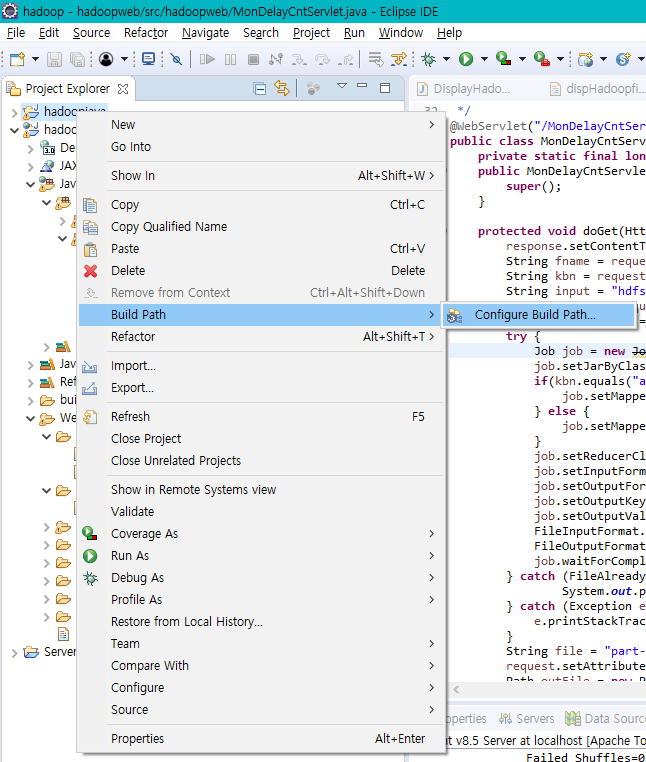Choose Copy Qualified Name in context menu
This screenshot has width=646, height=762.
(x=261, y=227)
